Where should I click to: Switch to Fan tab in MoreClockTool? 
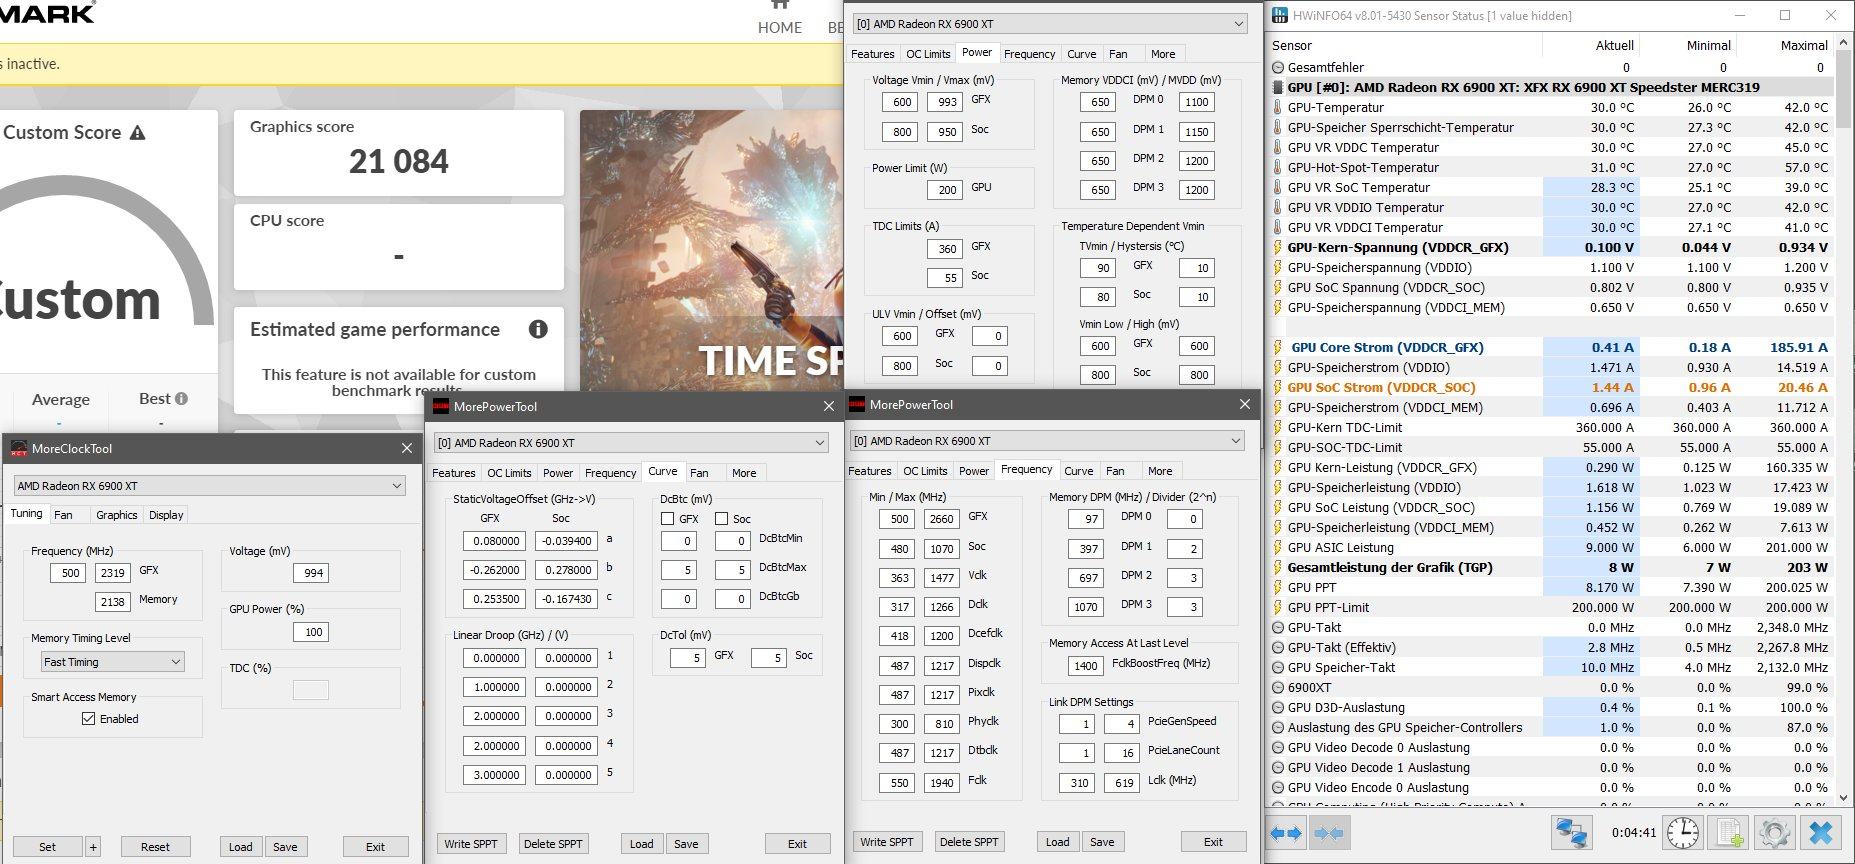pos(63,515)
